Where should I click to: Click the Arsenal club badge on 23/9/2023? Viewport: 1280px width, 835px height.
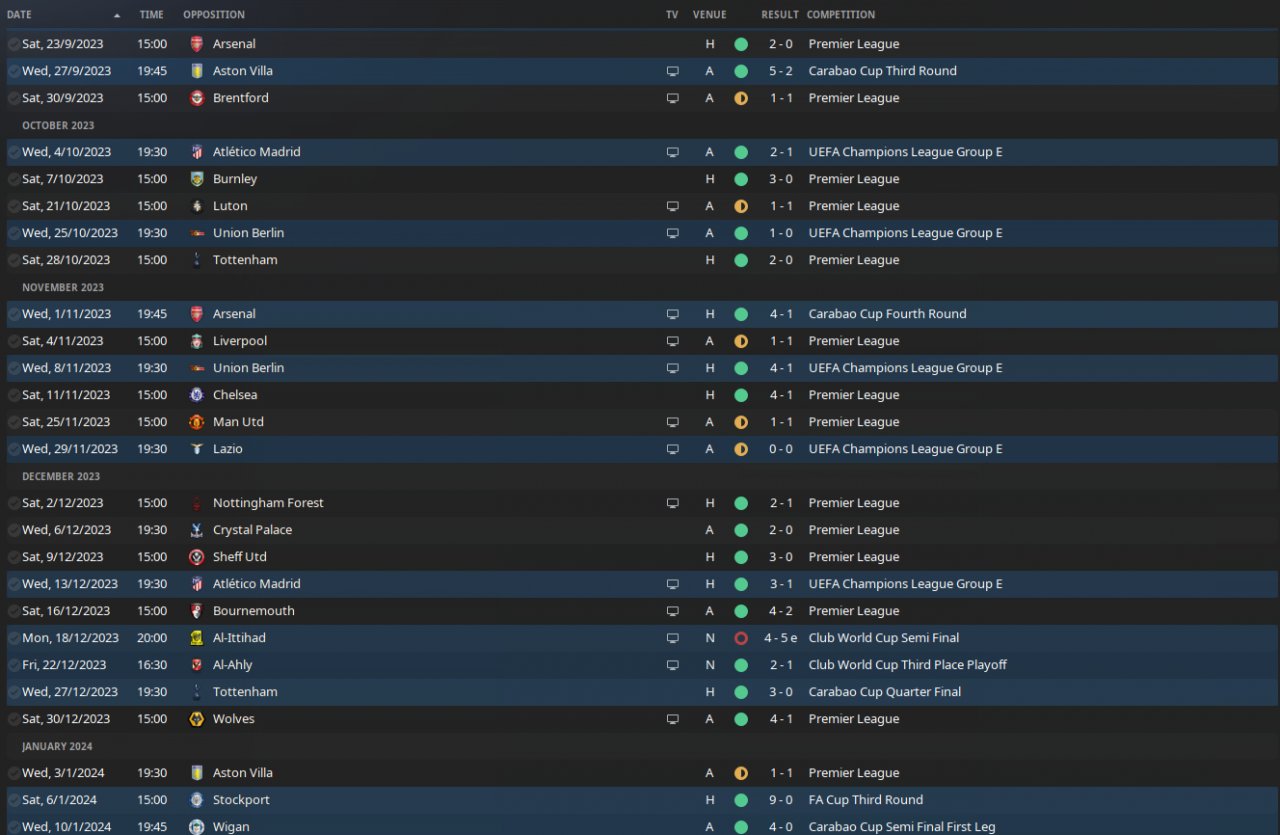pyautogui.click(x=197, y=44)
